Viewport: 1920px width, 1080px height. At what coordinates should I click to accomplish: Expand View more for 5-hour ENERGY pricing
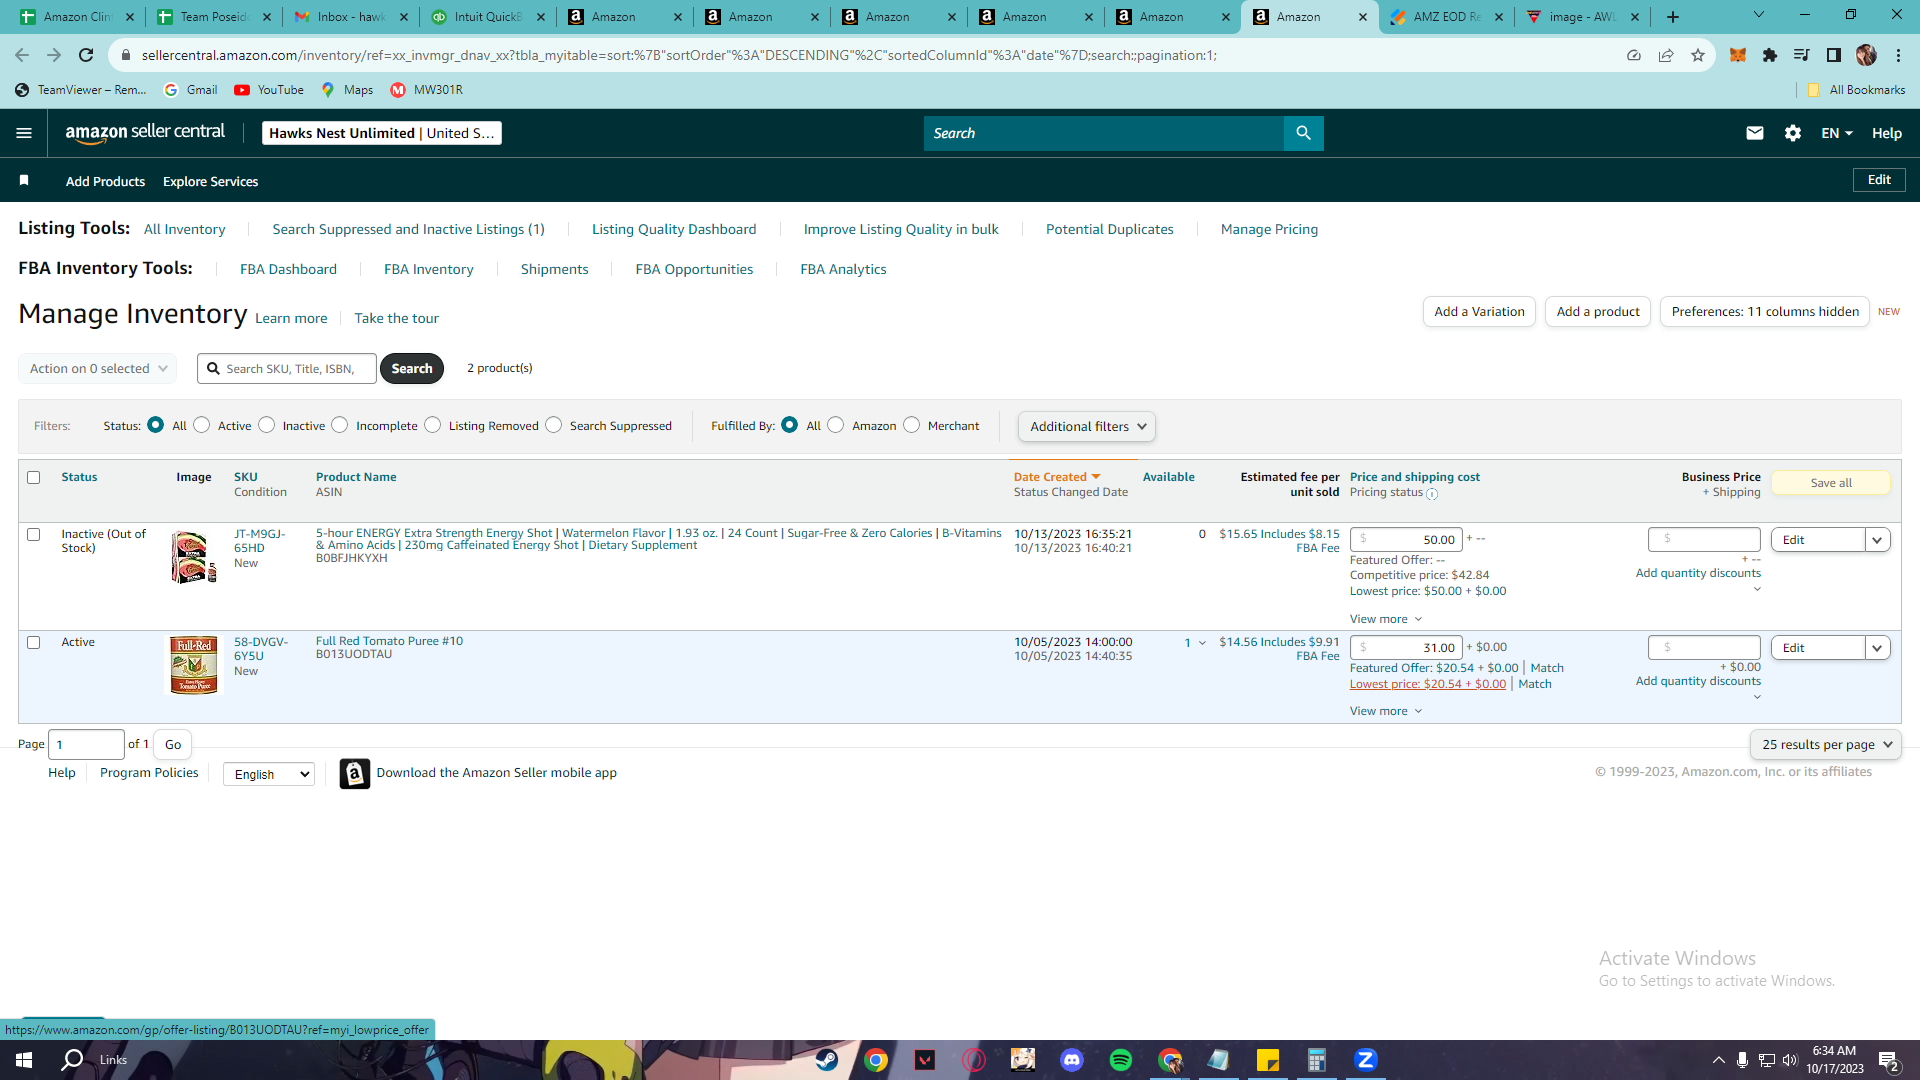point(1386,619)
